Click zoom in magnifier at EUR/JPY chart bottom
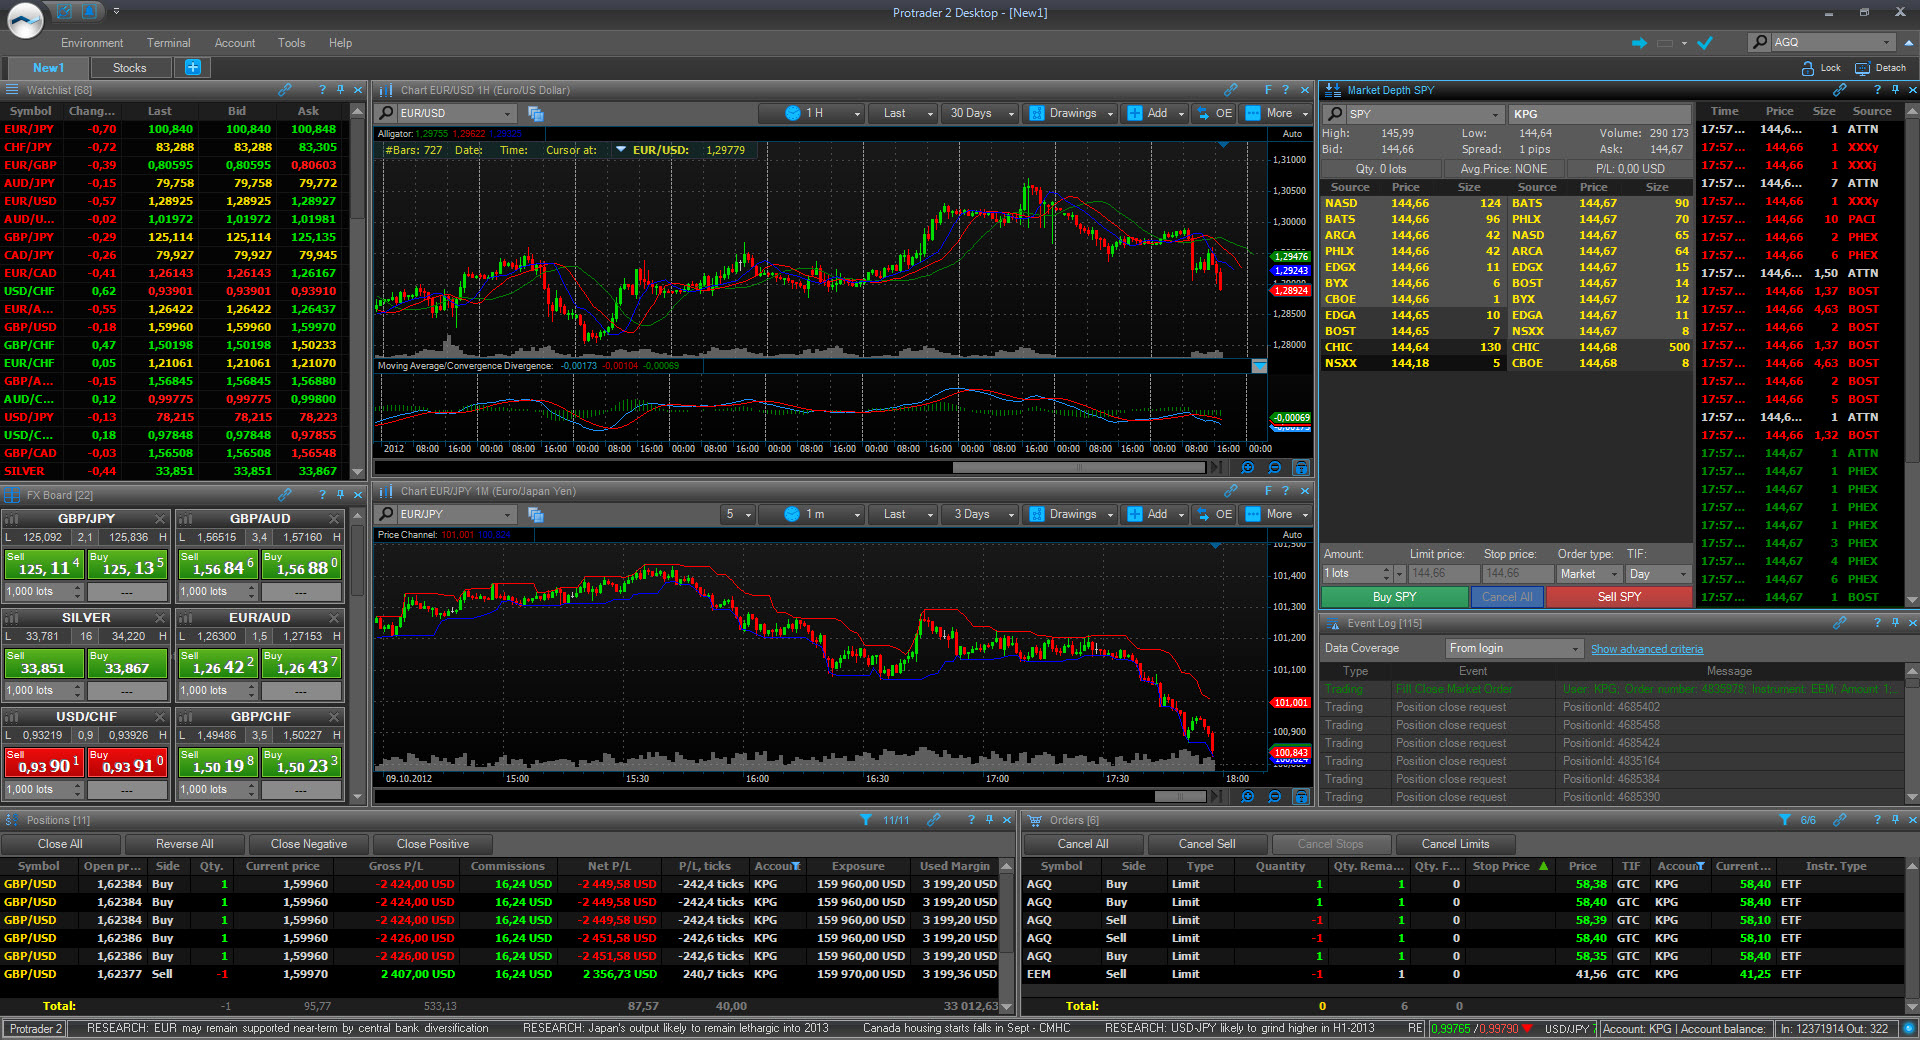1920x1040 pixels. [x=1248, y=796]
